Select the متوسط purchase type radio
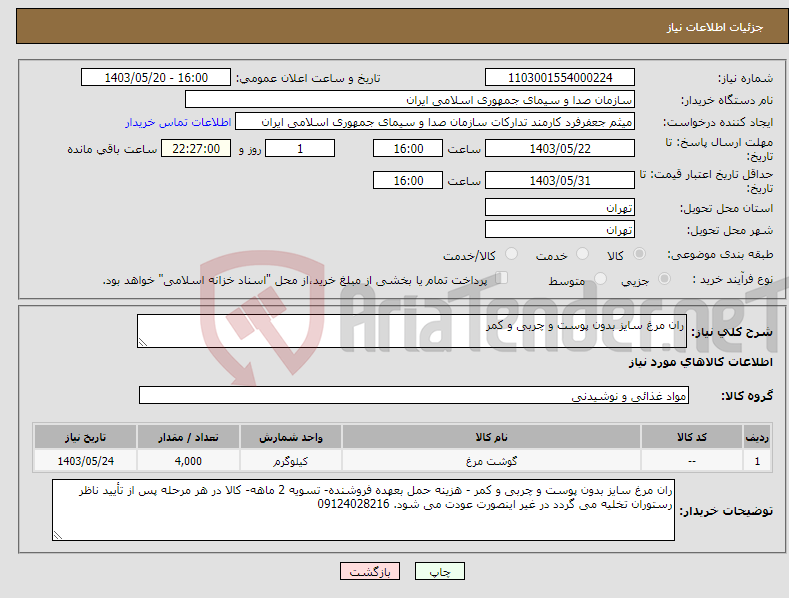Image resolution: width=789 pixels, height=598 pixels. (600, 279)
